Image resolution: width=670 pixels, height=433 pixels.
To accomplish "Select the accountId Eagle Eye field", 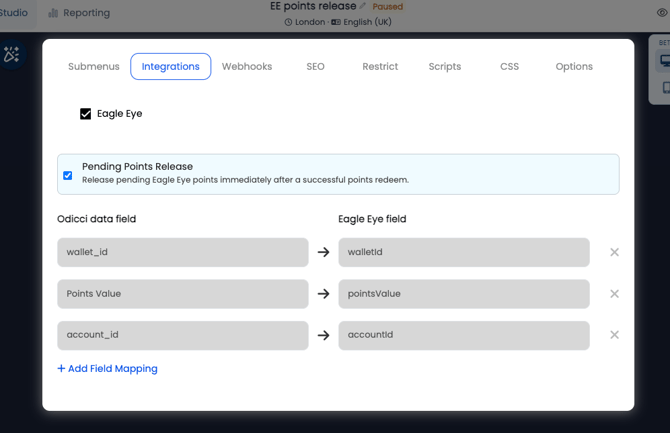I will [x=464, y=335].
